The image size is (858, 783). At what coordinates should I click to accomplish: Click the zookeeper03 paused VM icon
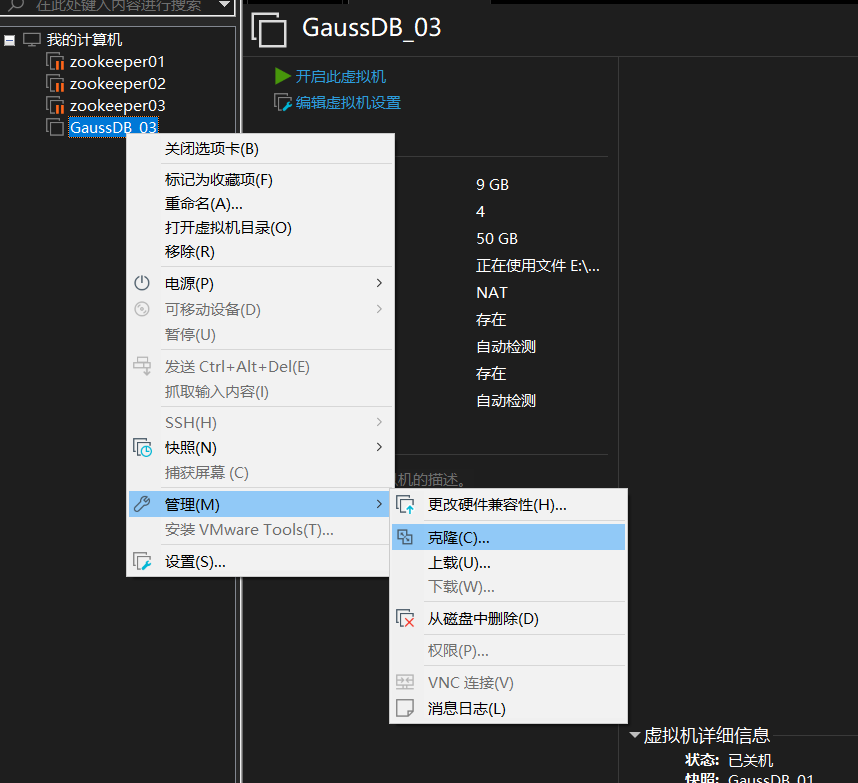click(x=55, y=106)
